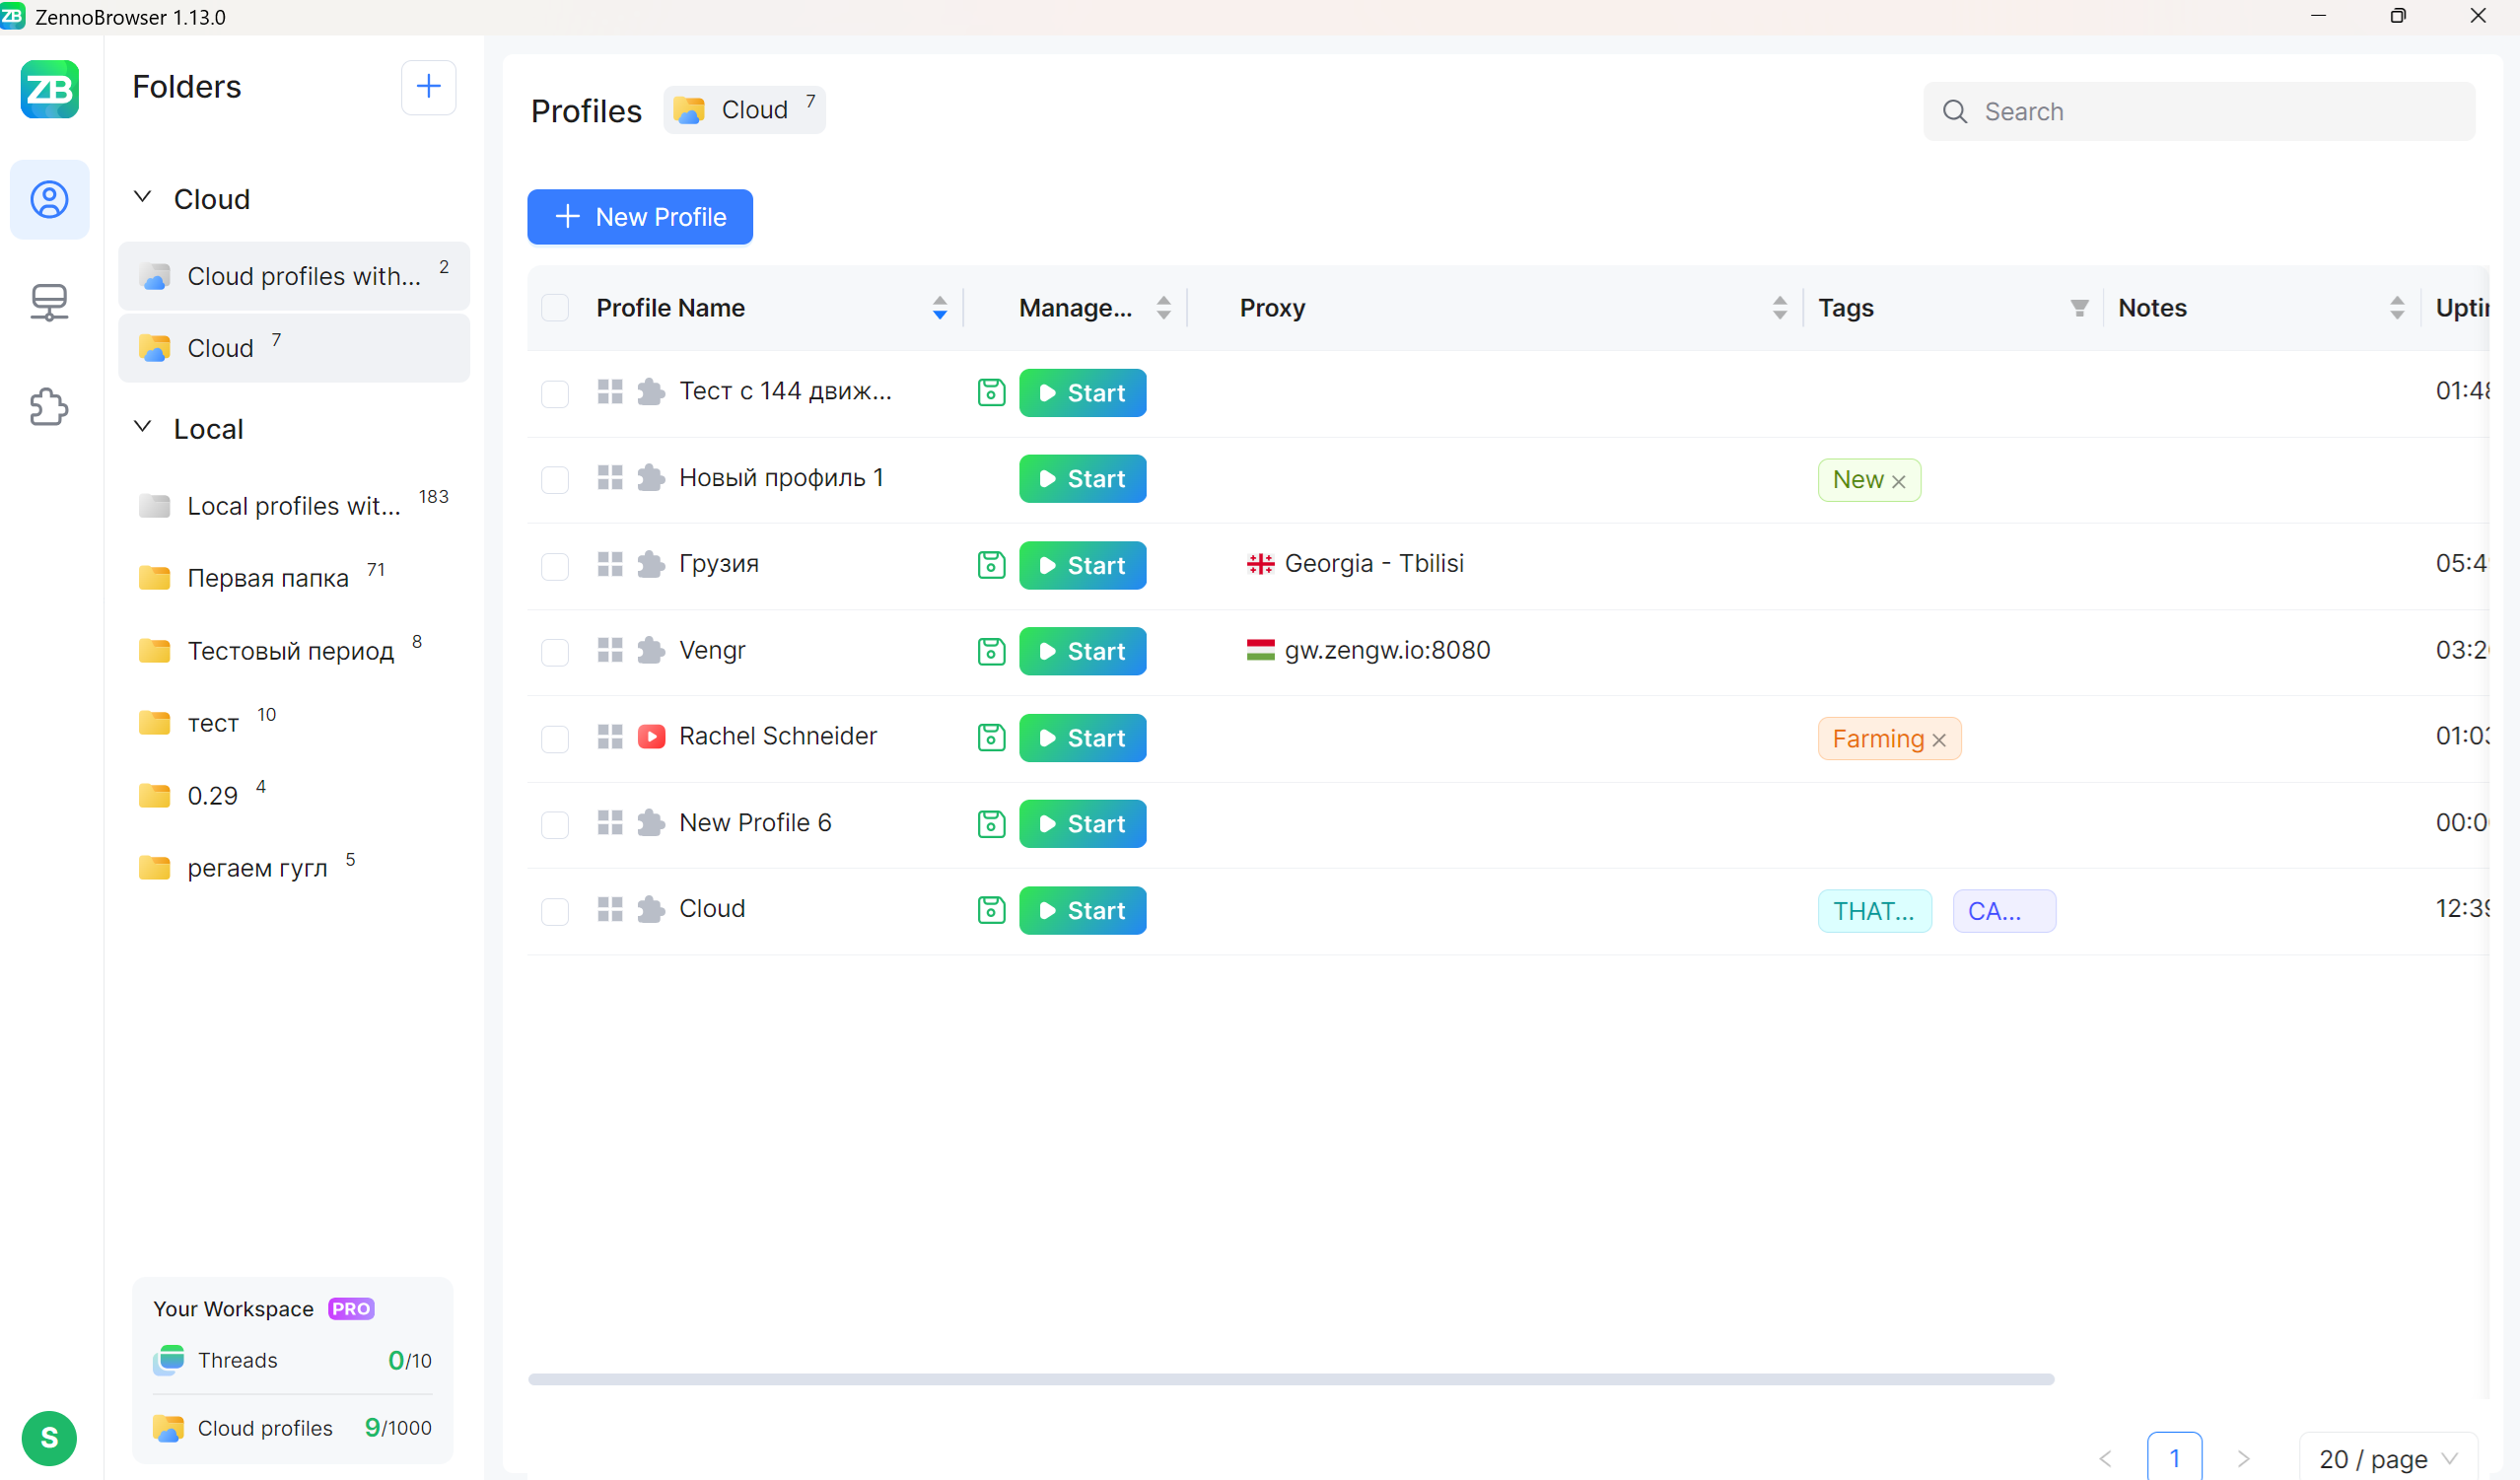Select the Profiles person icon in sidebar

(x=49, y=199)
